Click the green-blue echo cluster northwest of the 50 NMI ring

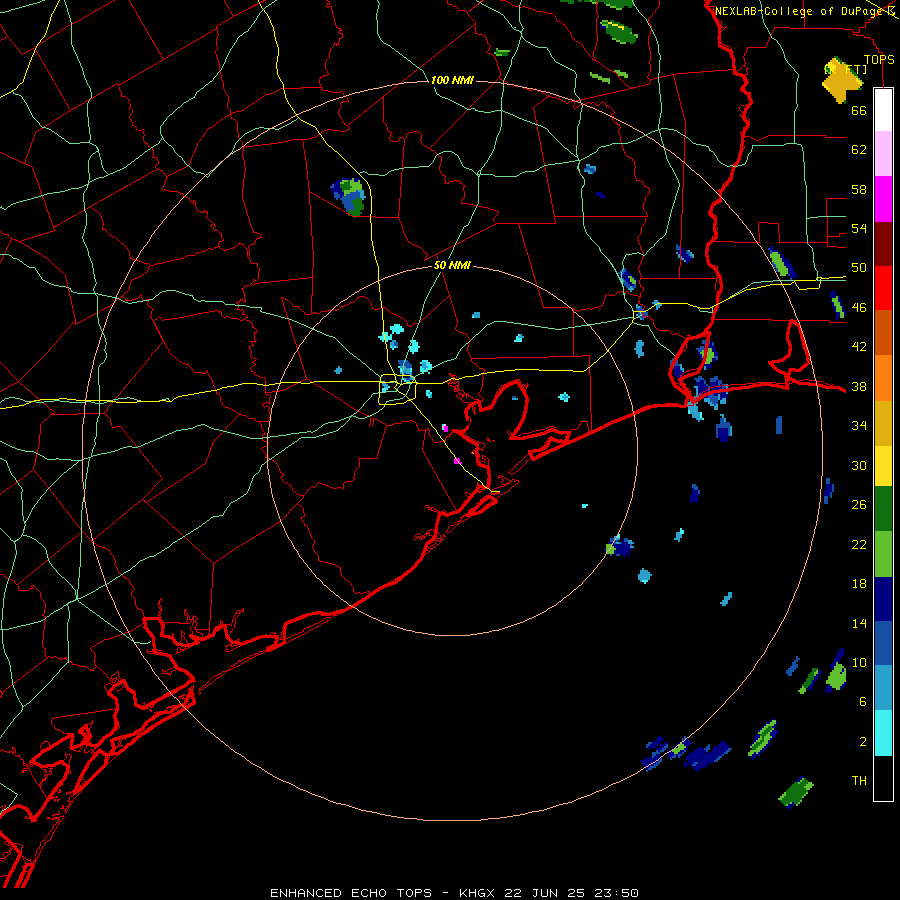349,196
